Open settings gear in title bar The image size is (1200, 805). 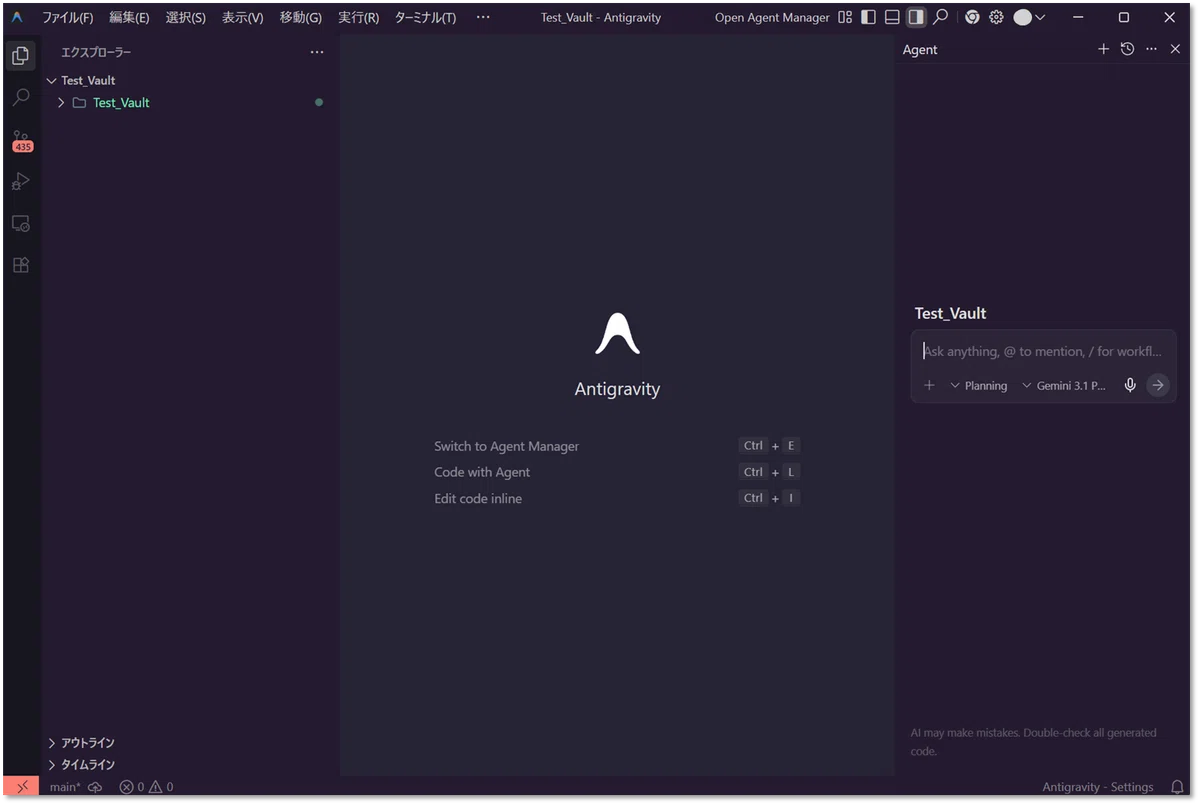click(x=996, y=17)
